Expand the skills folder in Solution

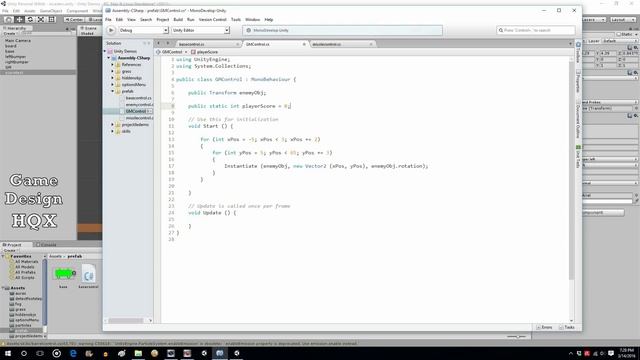(113, 131)
